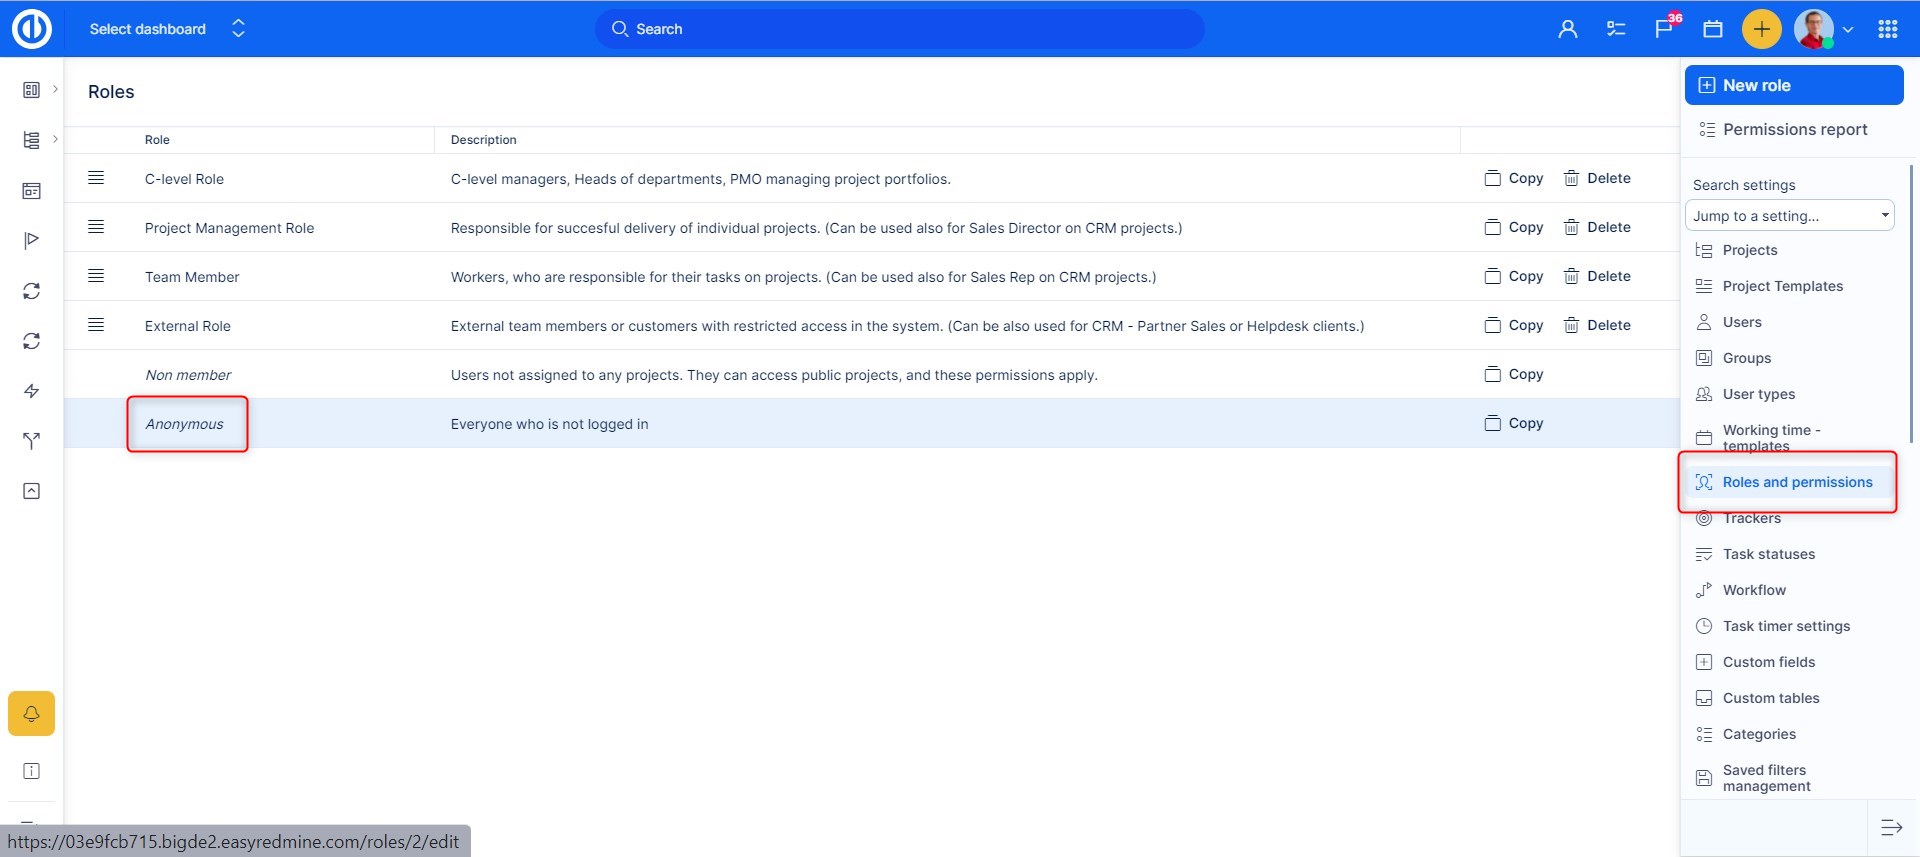Open the user profile icon in top bar
This screenshot has width=1920, height=857.
[1568, 29]
